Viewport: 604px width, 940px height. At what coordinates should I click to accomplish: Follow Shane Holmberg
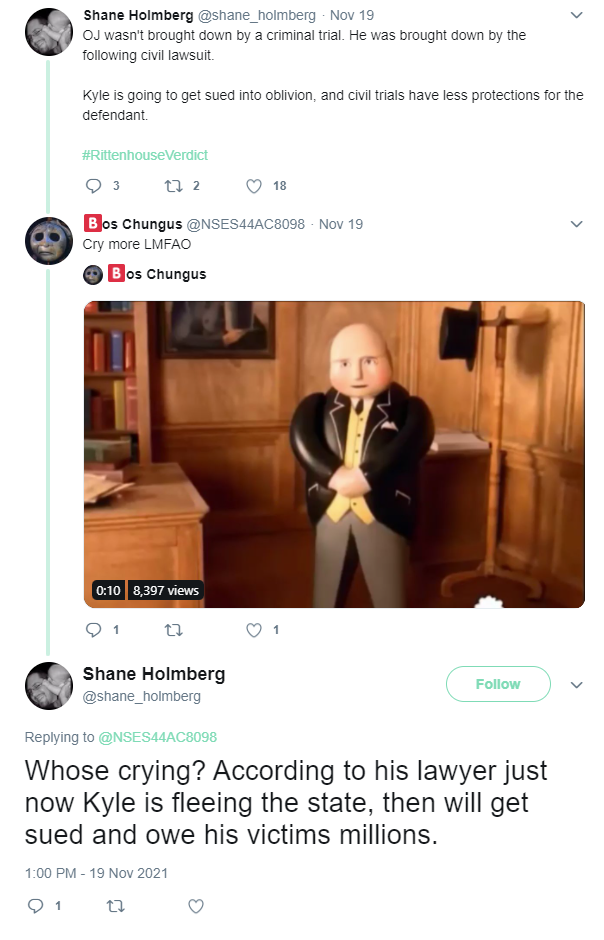(x=498, y=684)
